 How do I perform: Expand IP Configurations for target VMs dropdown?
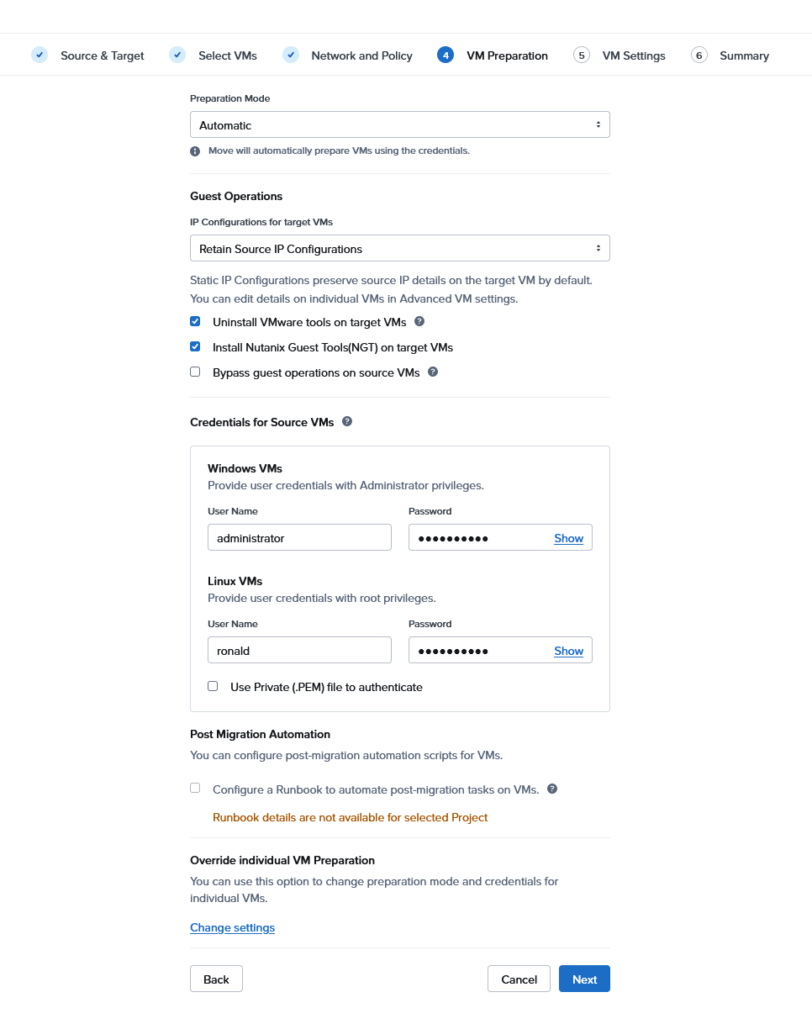[399, 248]
